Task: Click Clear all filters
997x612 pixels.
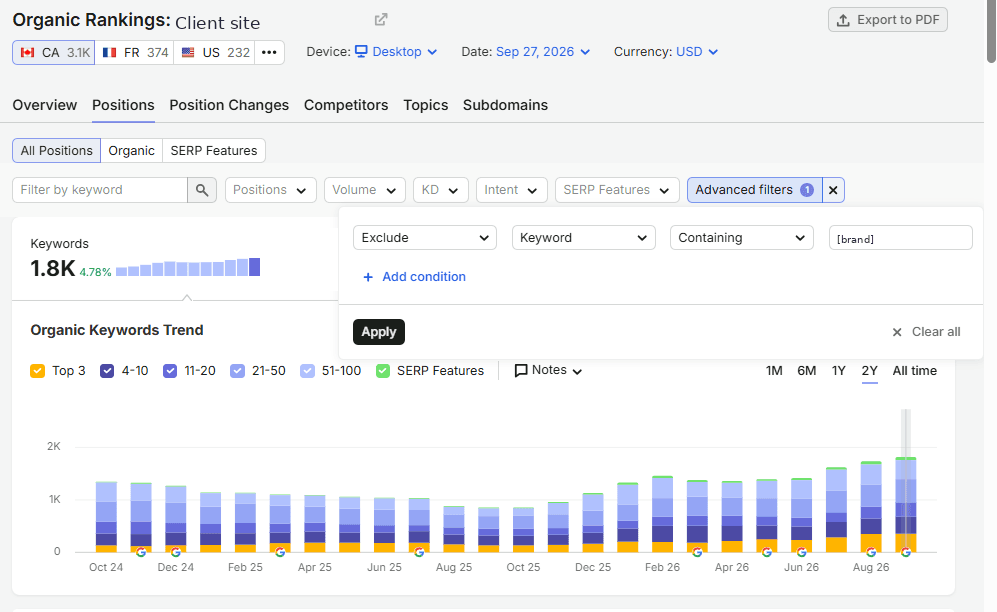Action: coord(926,332)
